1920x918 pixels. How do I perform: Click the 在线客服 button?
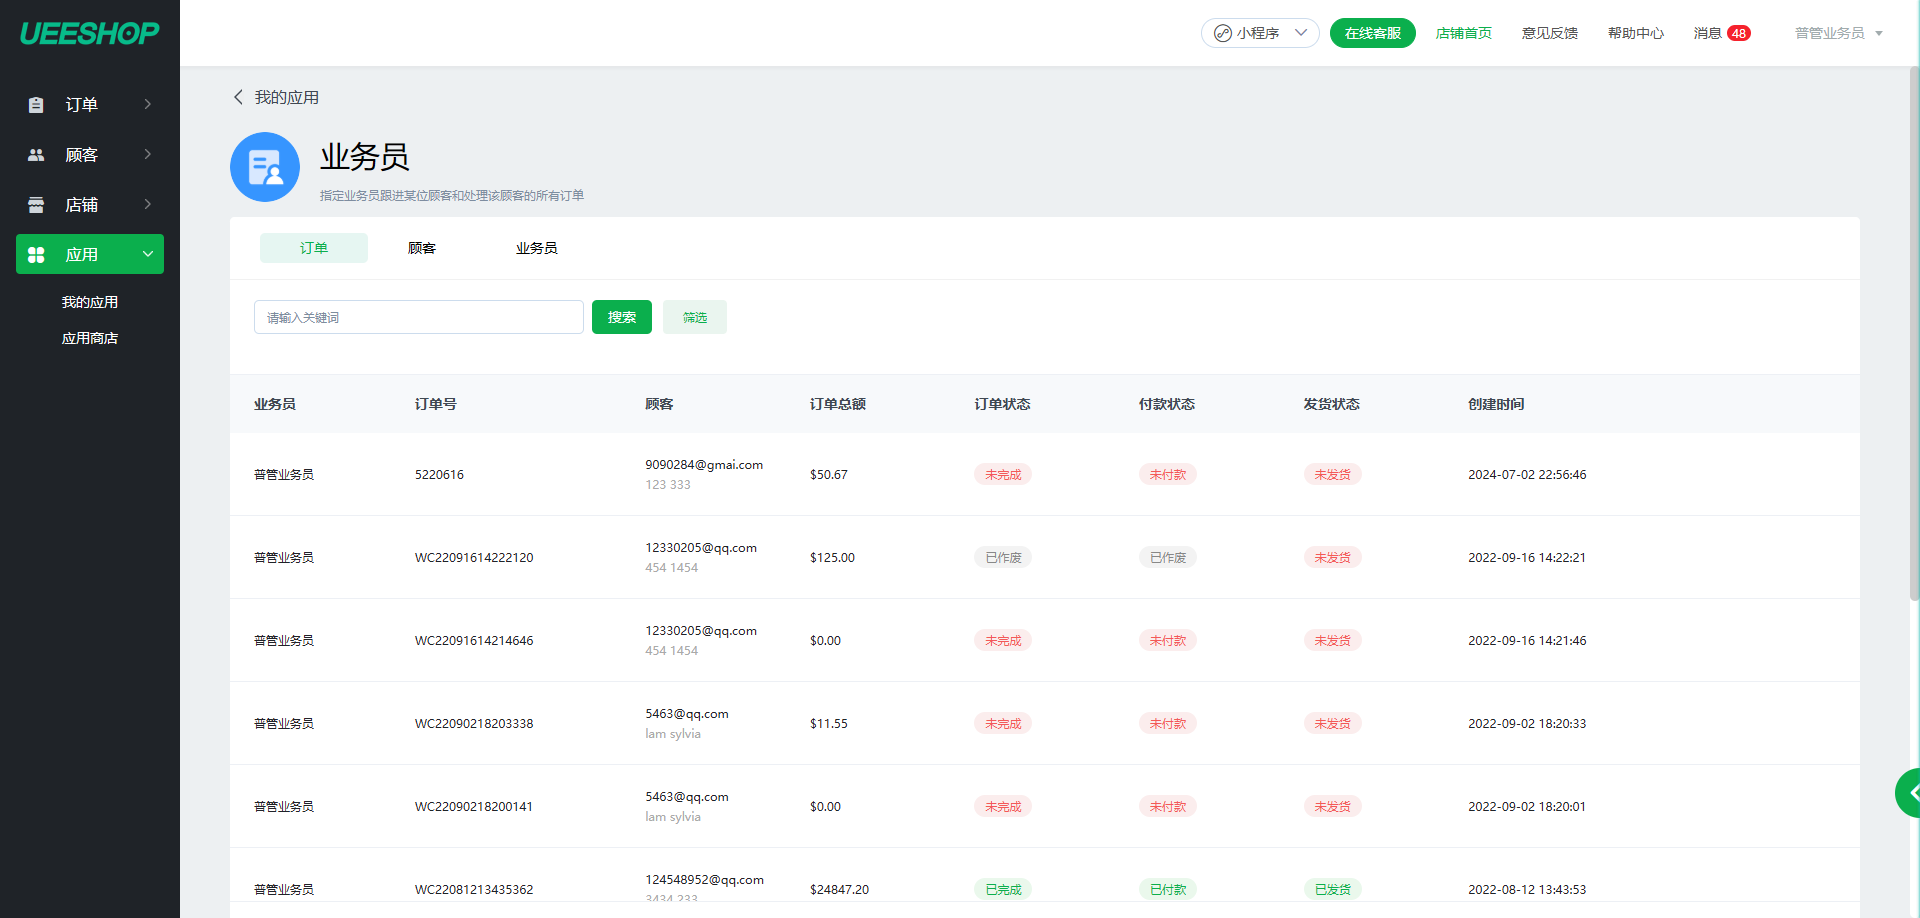tap(1372, 33)
